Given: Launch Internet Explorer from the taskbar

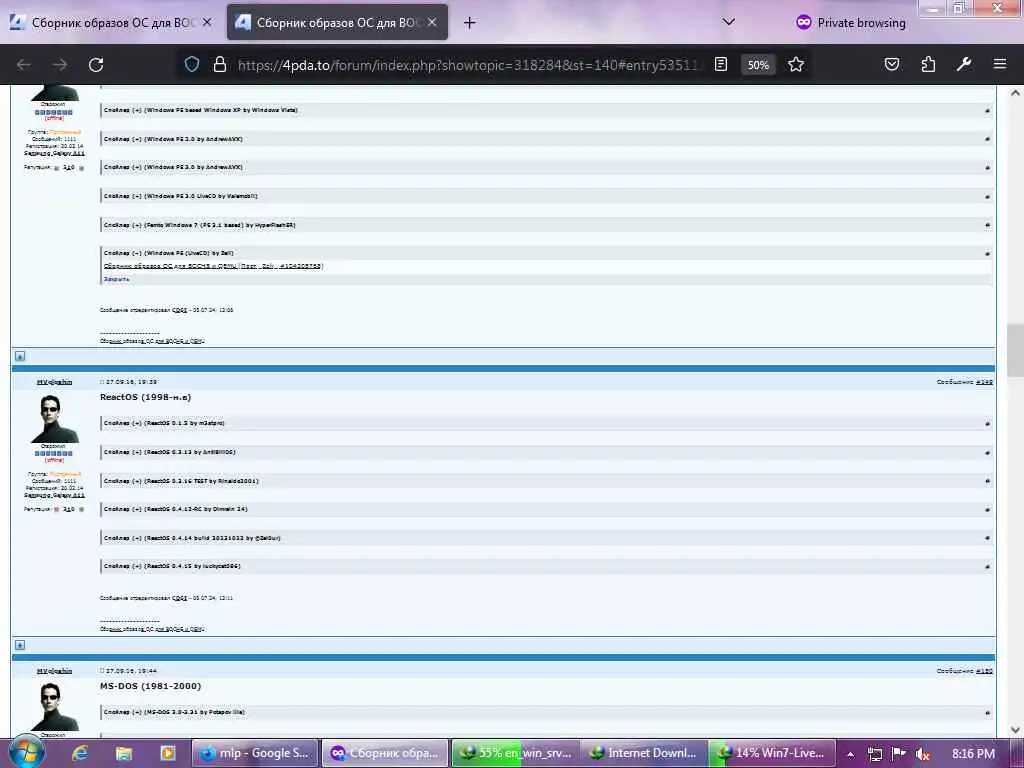Looking at the screenshot, I should point(80,754).
